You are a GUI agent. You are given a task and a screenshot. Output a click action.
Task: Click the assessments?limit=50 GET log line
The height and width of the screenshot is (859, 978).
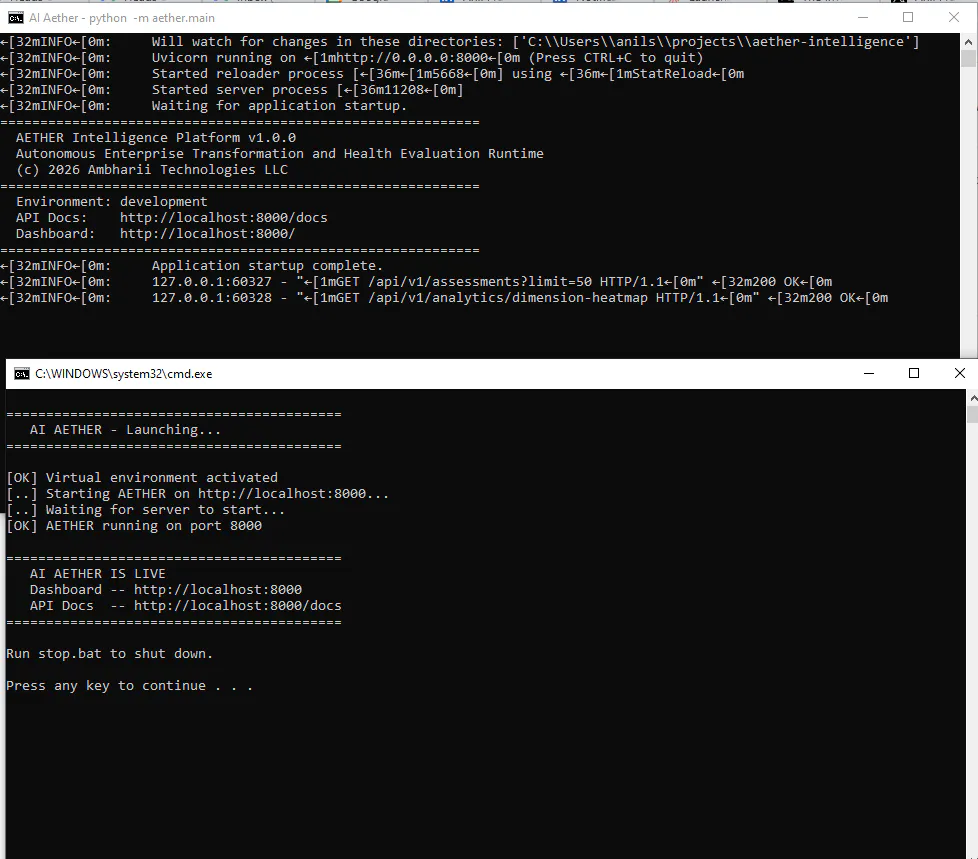[x=416, y=282]
